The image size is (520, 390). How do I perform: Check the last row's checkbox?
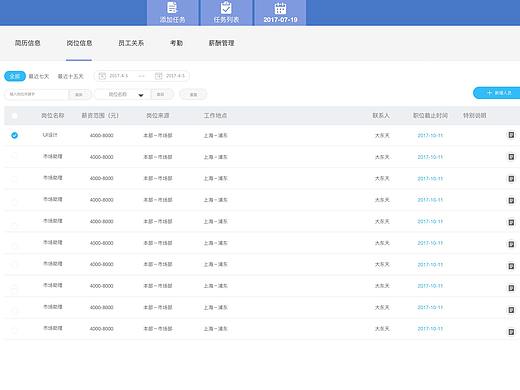(14, 330)
